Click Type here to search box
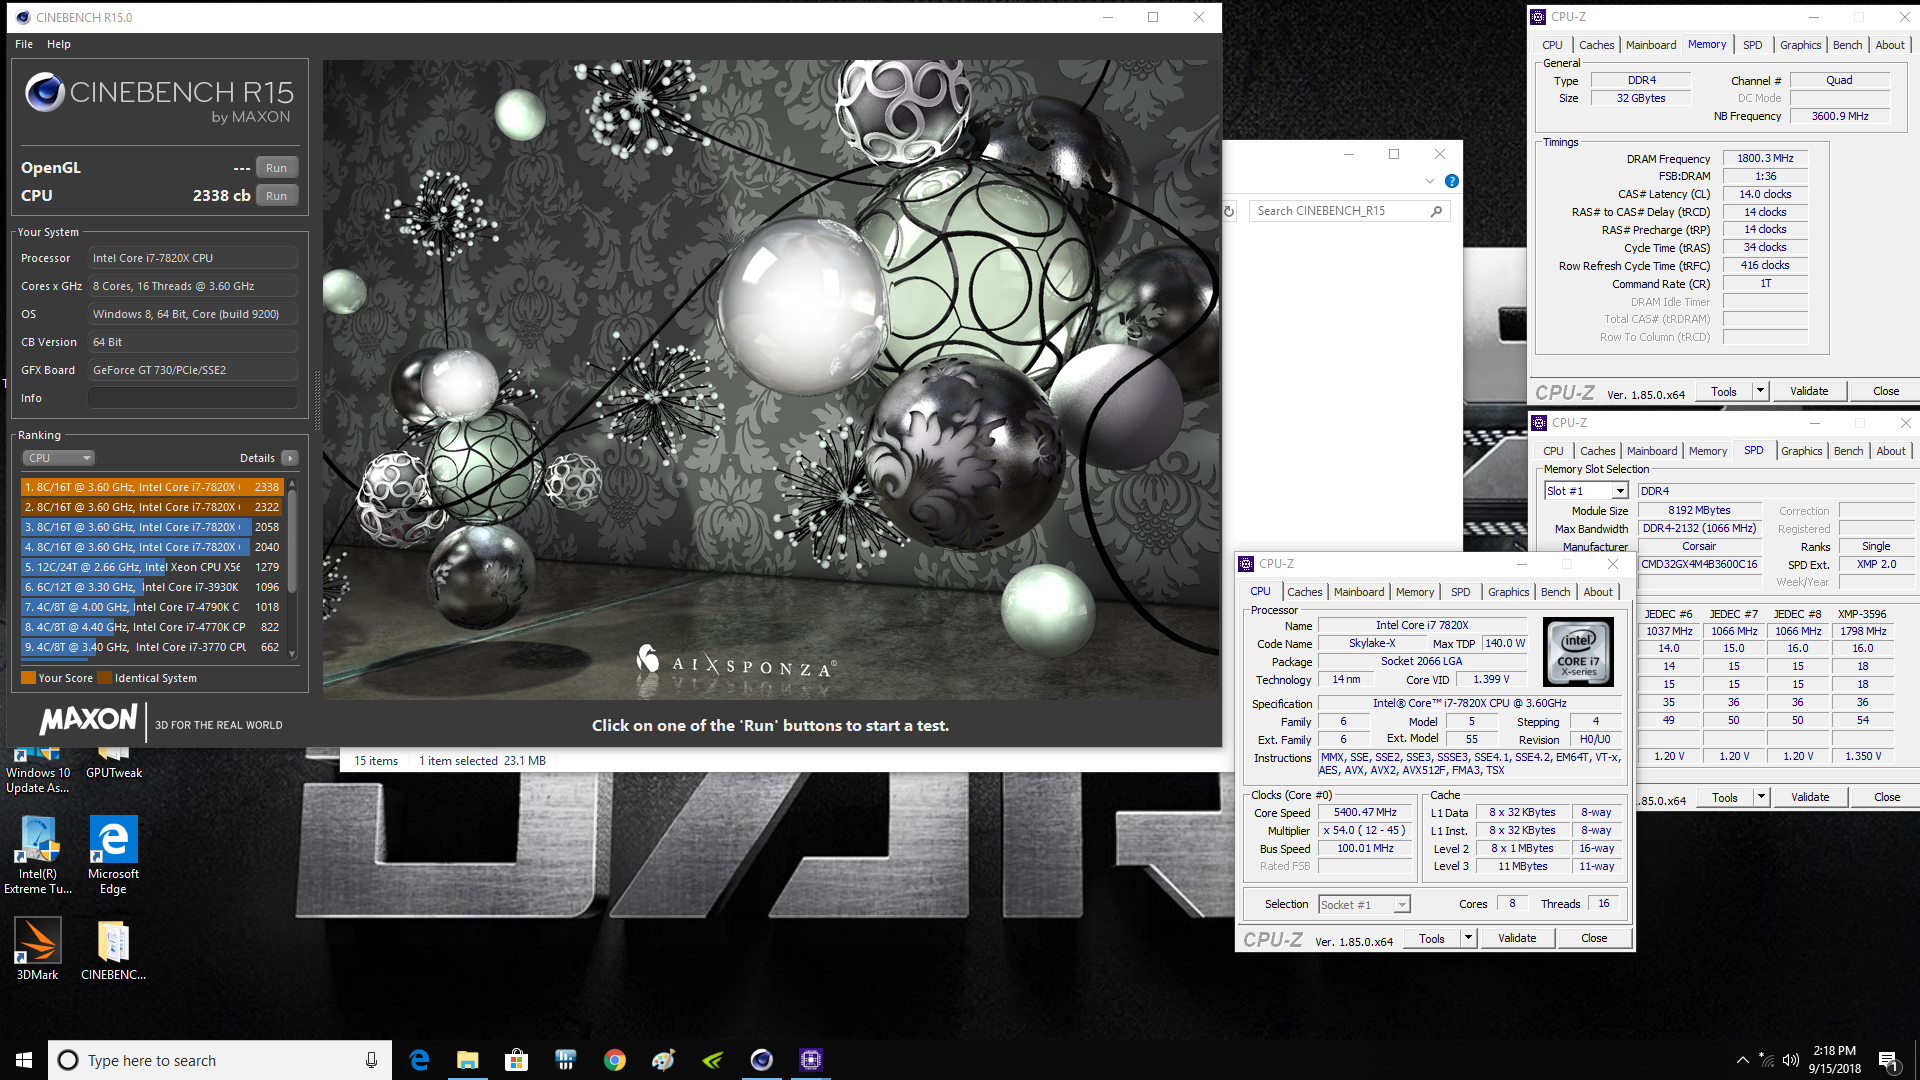 click(x=218, y=1060)
